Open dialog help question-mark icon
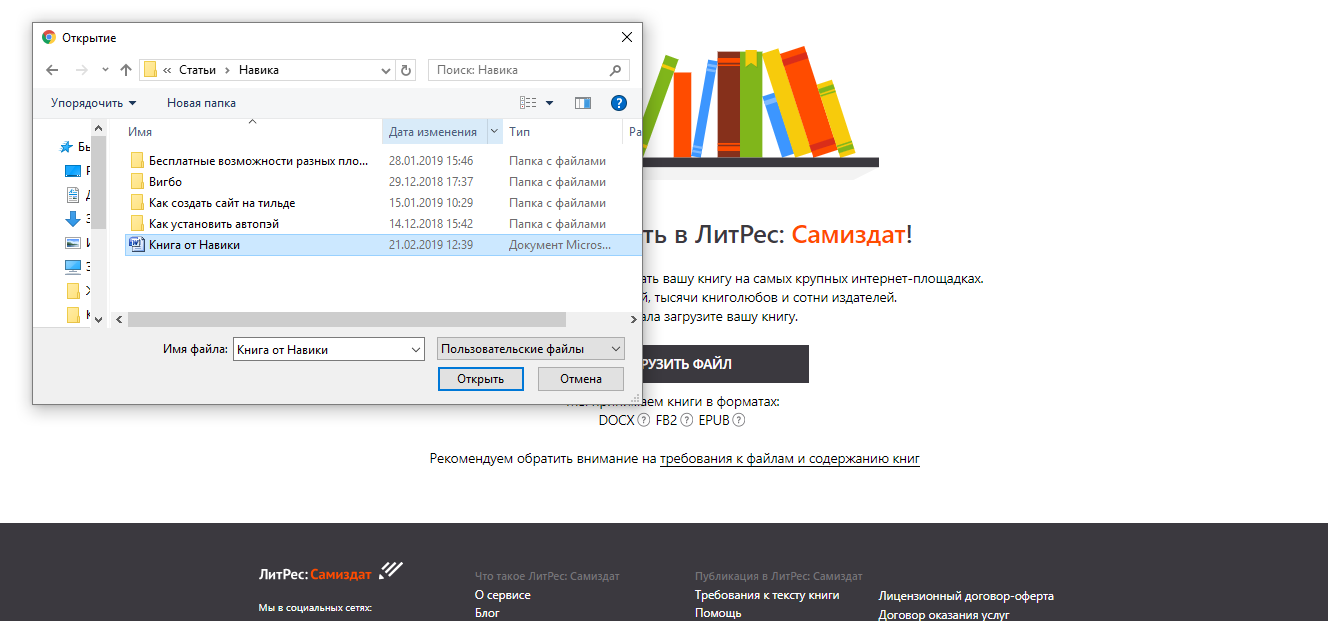 point(618,103)
